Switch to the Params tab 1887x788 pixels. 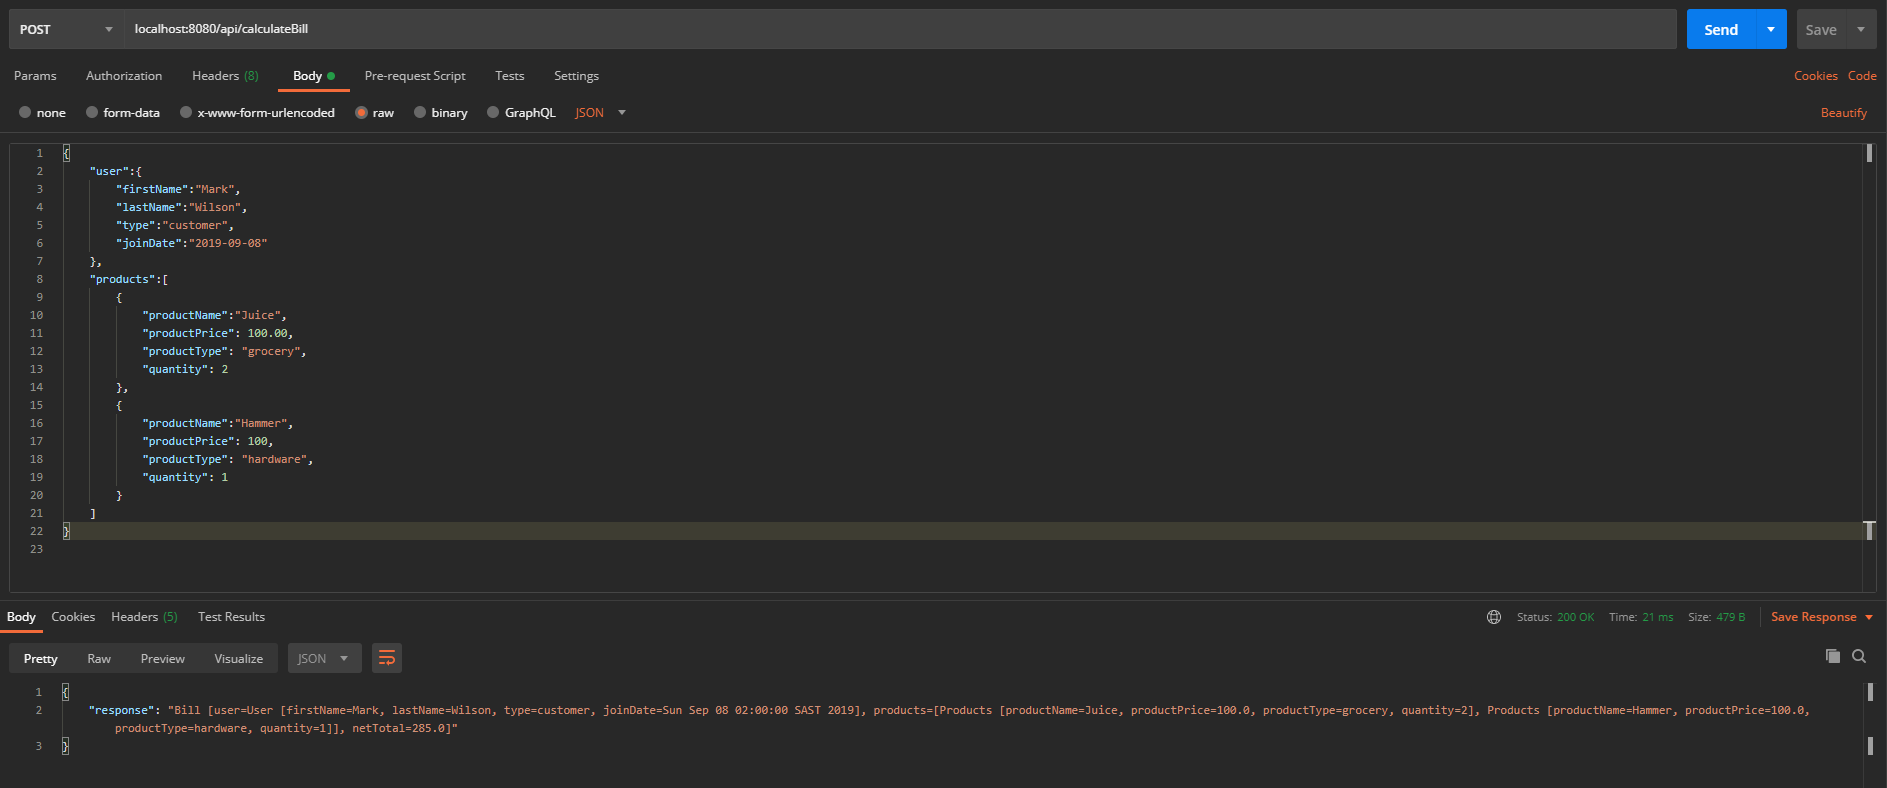click(x=35, y=76)
